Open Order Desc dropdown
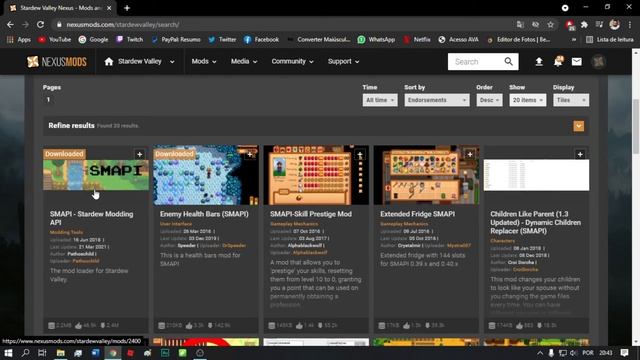The width and height of the screenshot is (640, 360). point(489,100)
